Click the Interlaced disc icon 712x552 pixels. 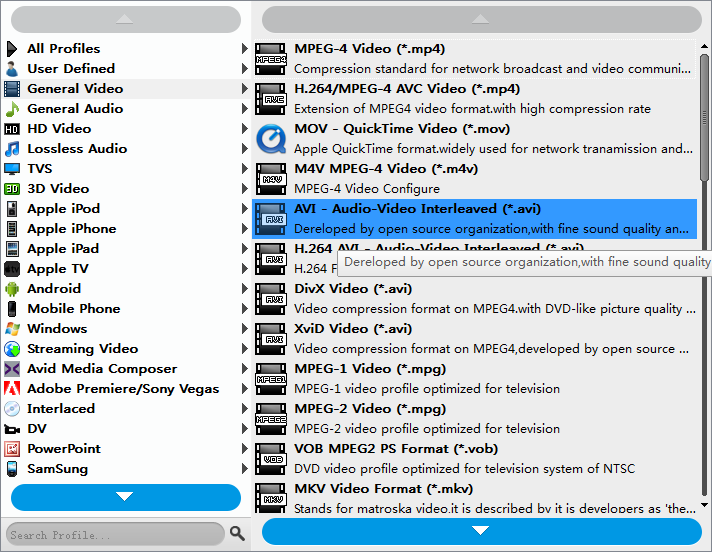click(12, 409)
